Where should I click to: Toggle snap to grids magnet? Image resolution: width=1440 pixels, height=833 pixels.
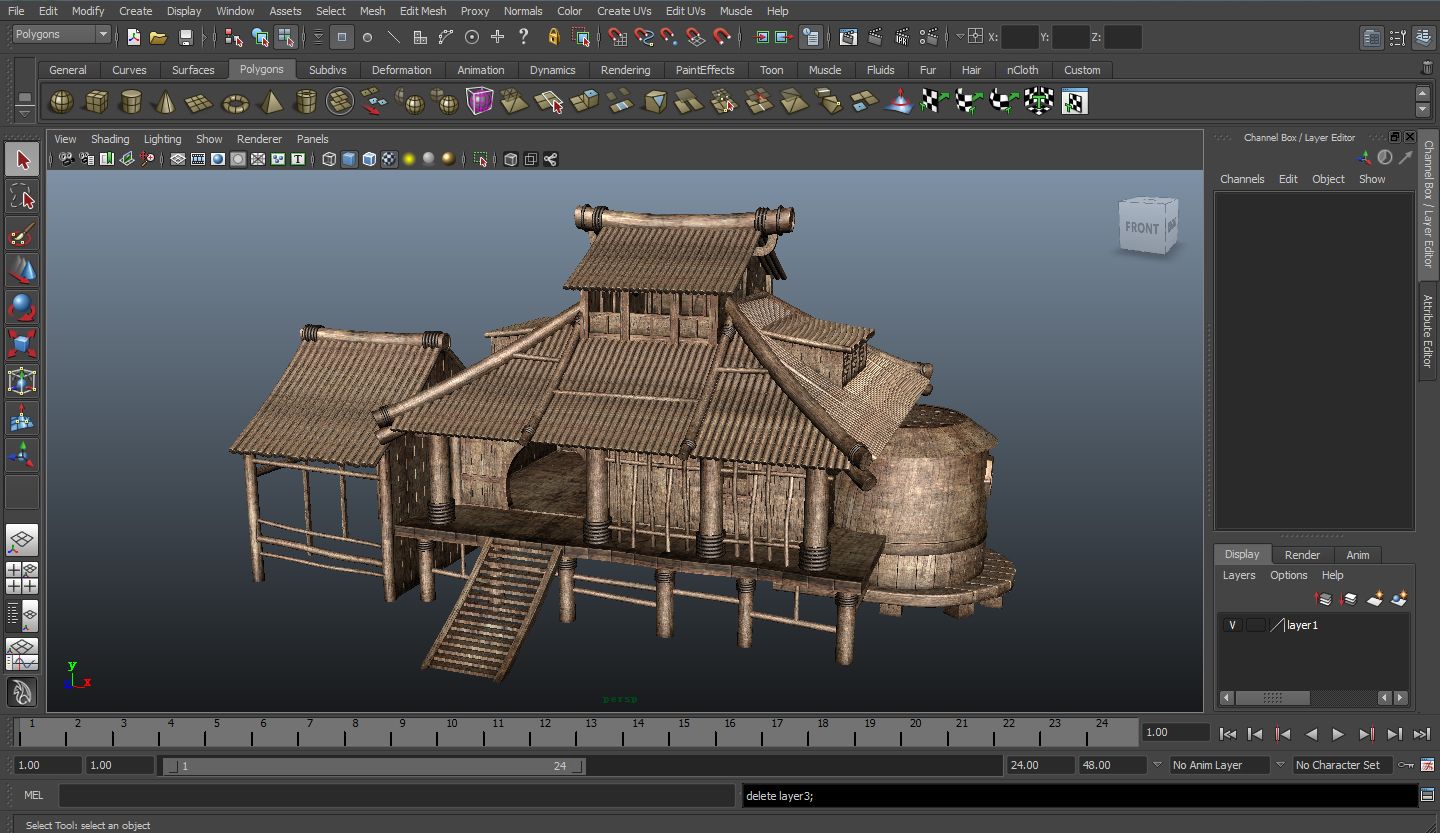(617, 37)
